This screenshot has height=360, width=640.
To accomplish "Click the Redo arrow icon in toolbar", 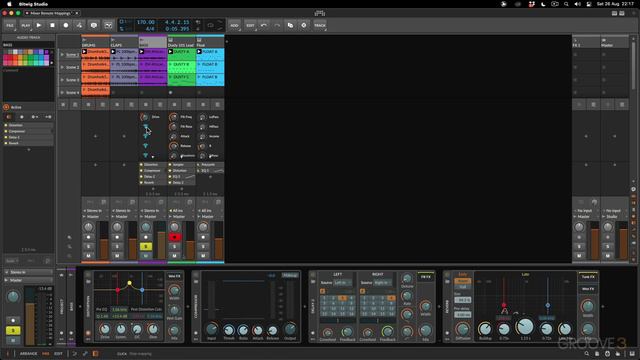I will click(277, 25).
